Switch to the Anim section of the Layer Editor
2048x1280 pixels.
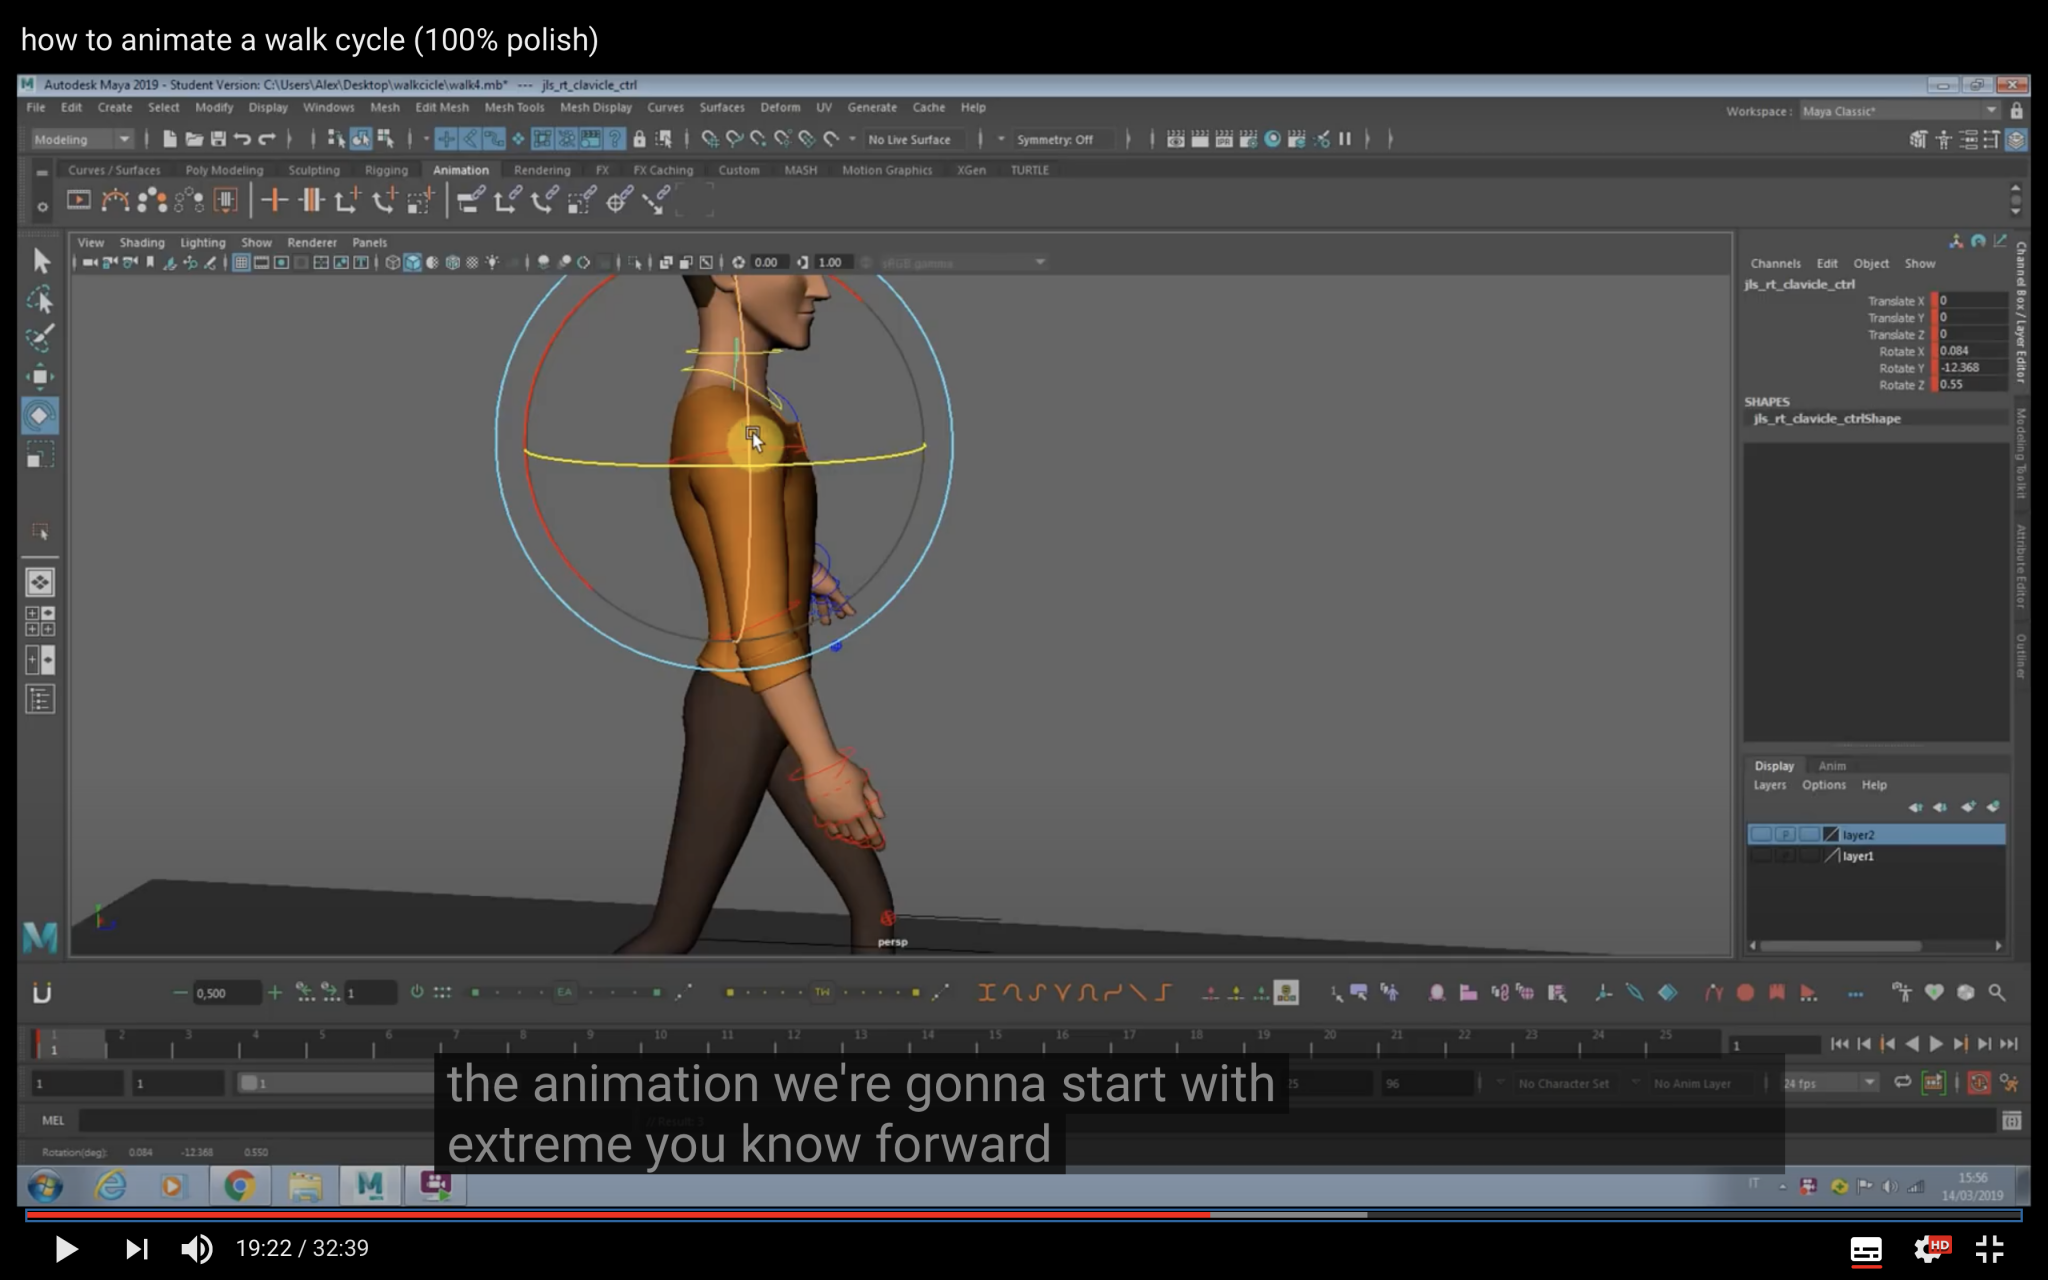[x=1833, y=766]
